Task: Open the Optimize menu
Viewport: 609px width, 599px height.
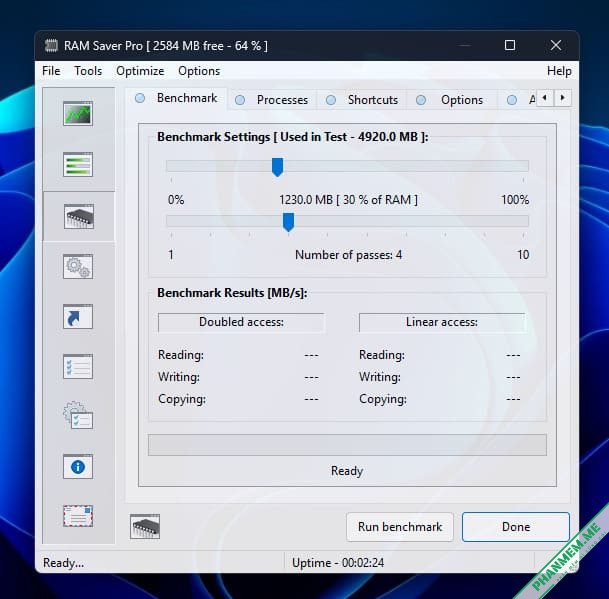Action: 140,71
